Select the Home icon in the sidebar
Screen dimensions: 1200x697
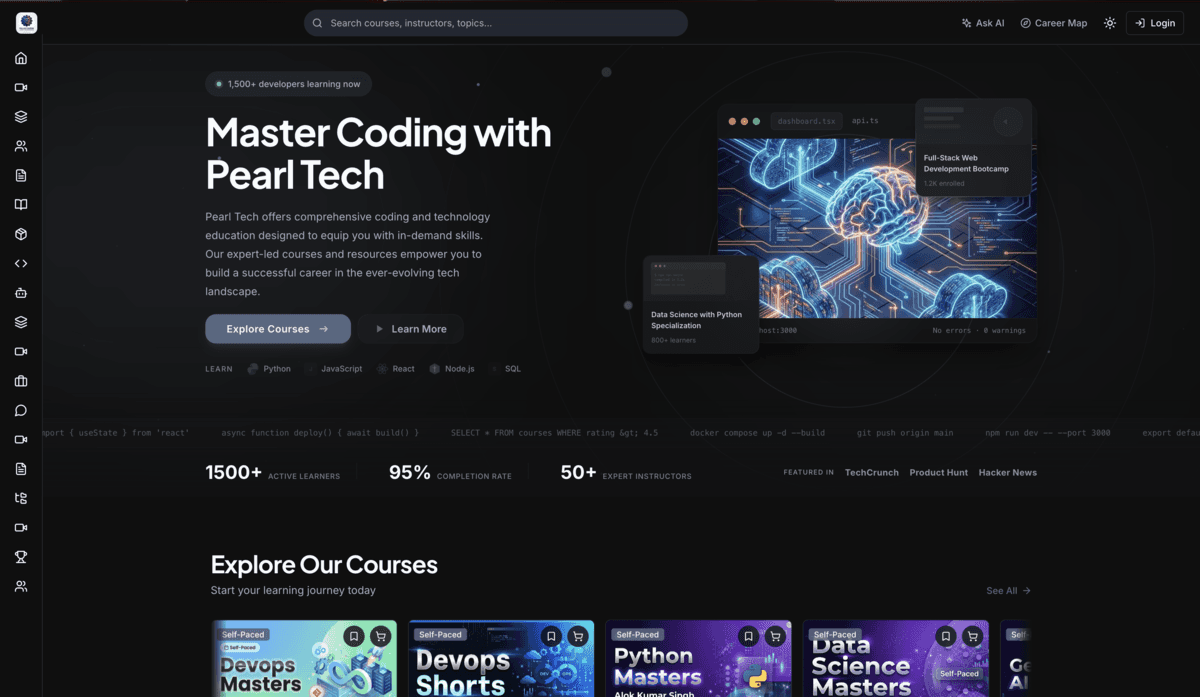click(20, 57)
